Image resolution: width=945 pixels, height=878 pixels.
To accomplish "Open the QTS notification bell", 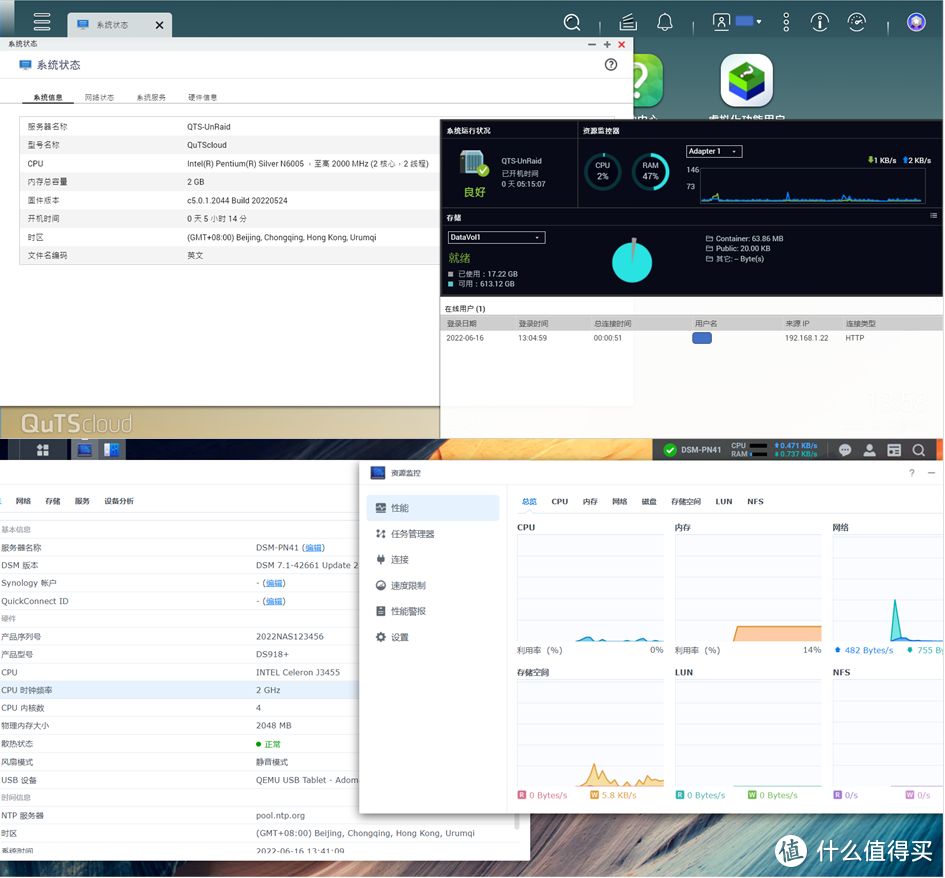I will coord(664,22).
